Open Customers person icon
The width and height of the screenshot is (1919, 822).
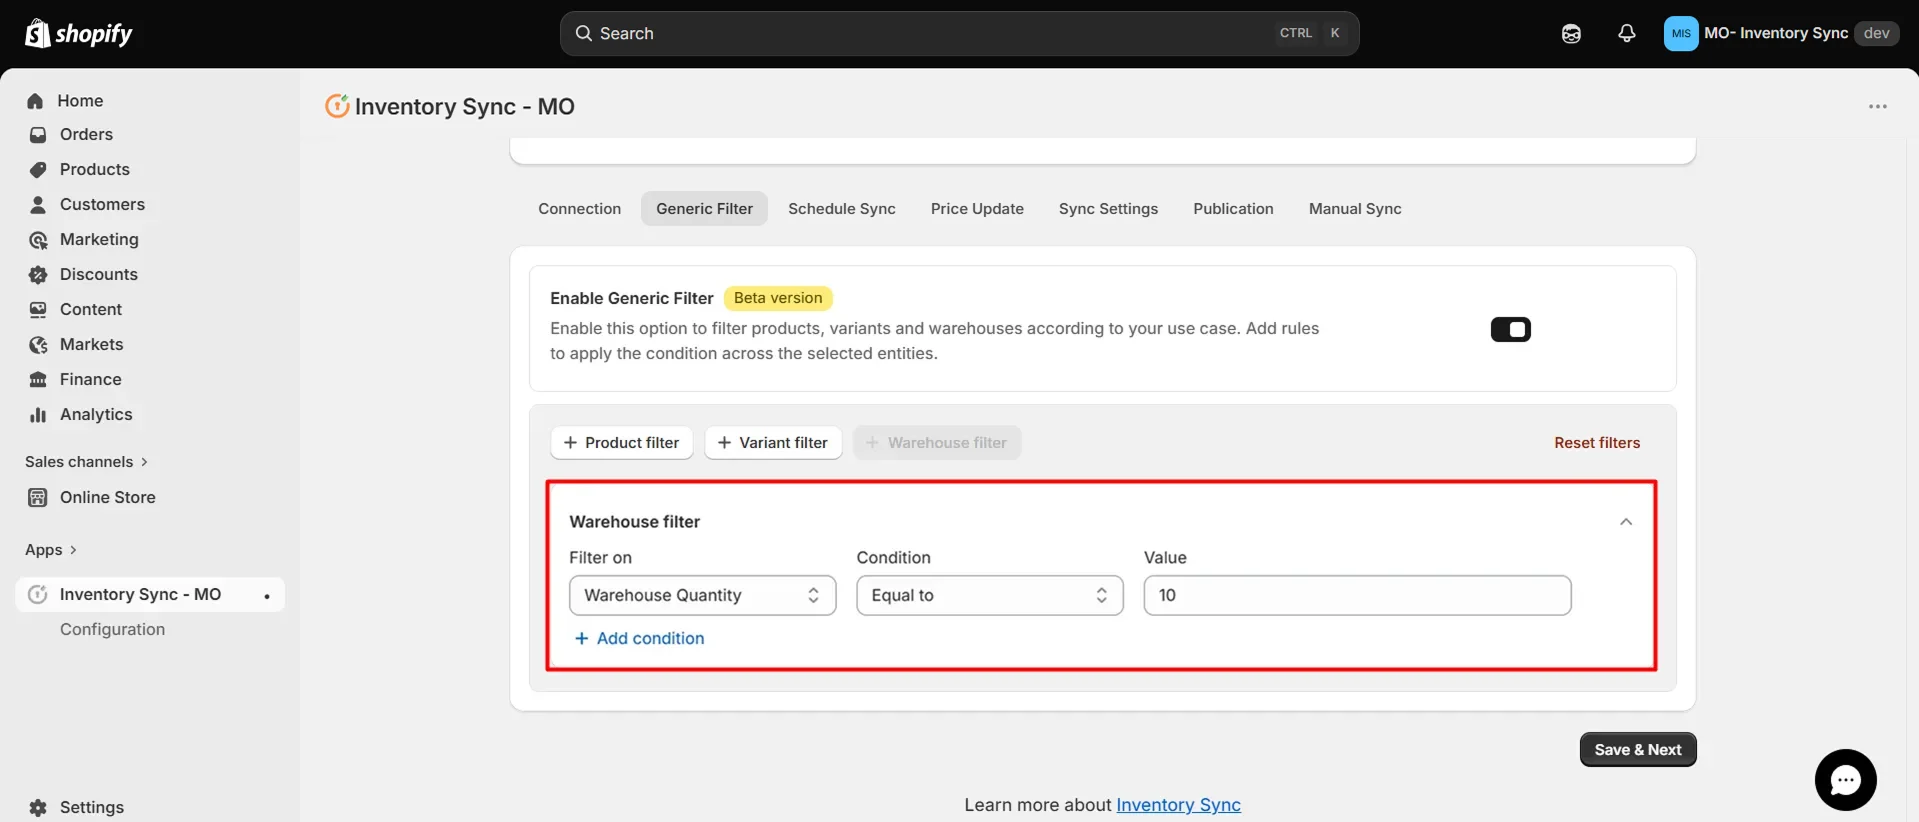pos(38,205)
